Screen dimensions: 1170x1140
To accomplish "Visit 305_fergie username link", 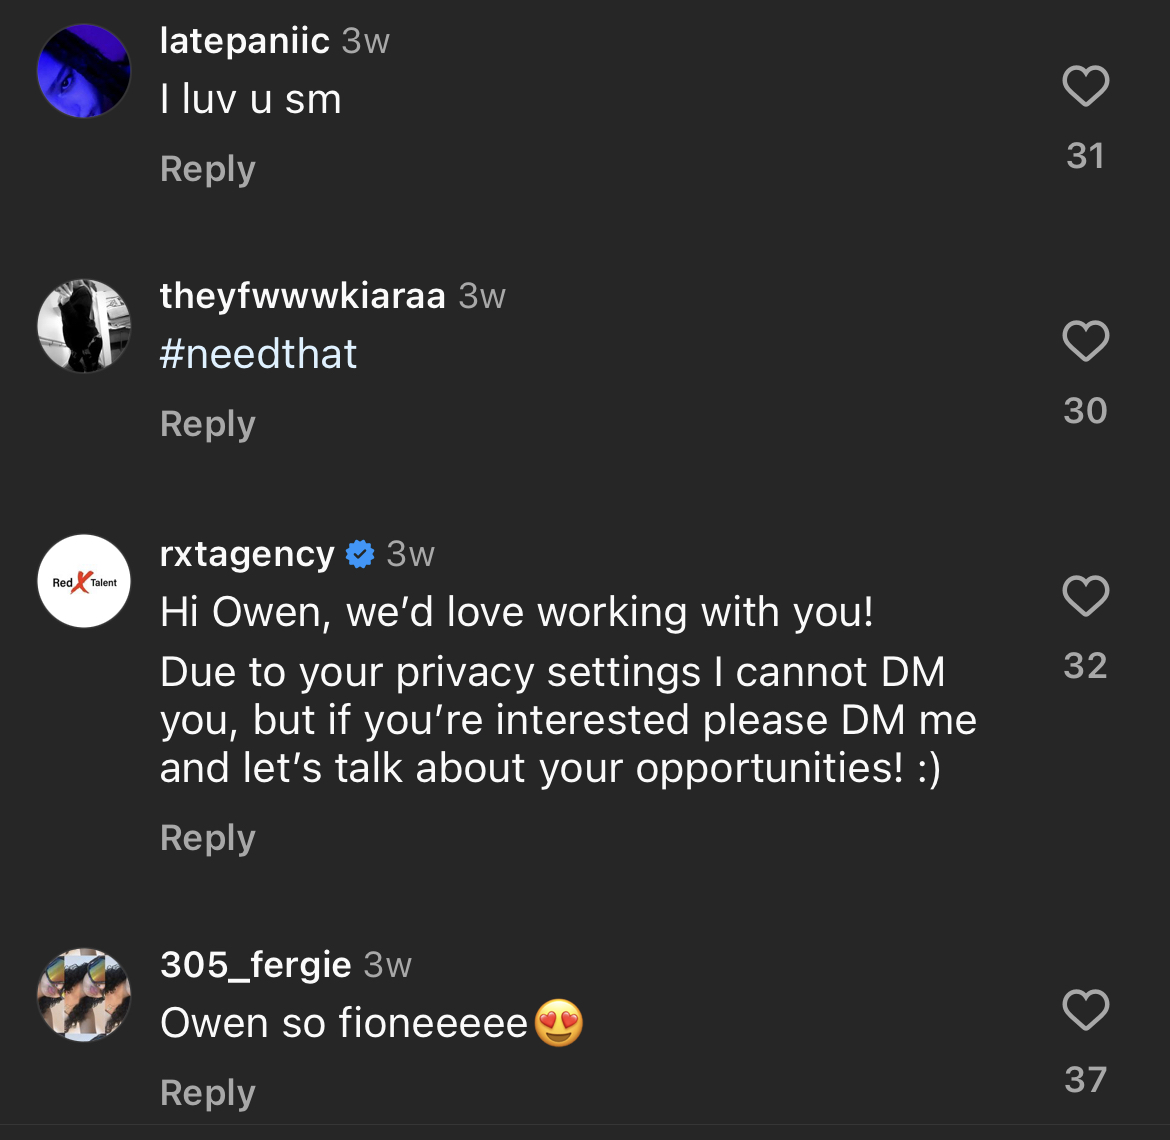I will [255, 965].
